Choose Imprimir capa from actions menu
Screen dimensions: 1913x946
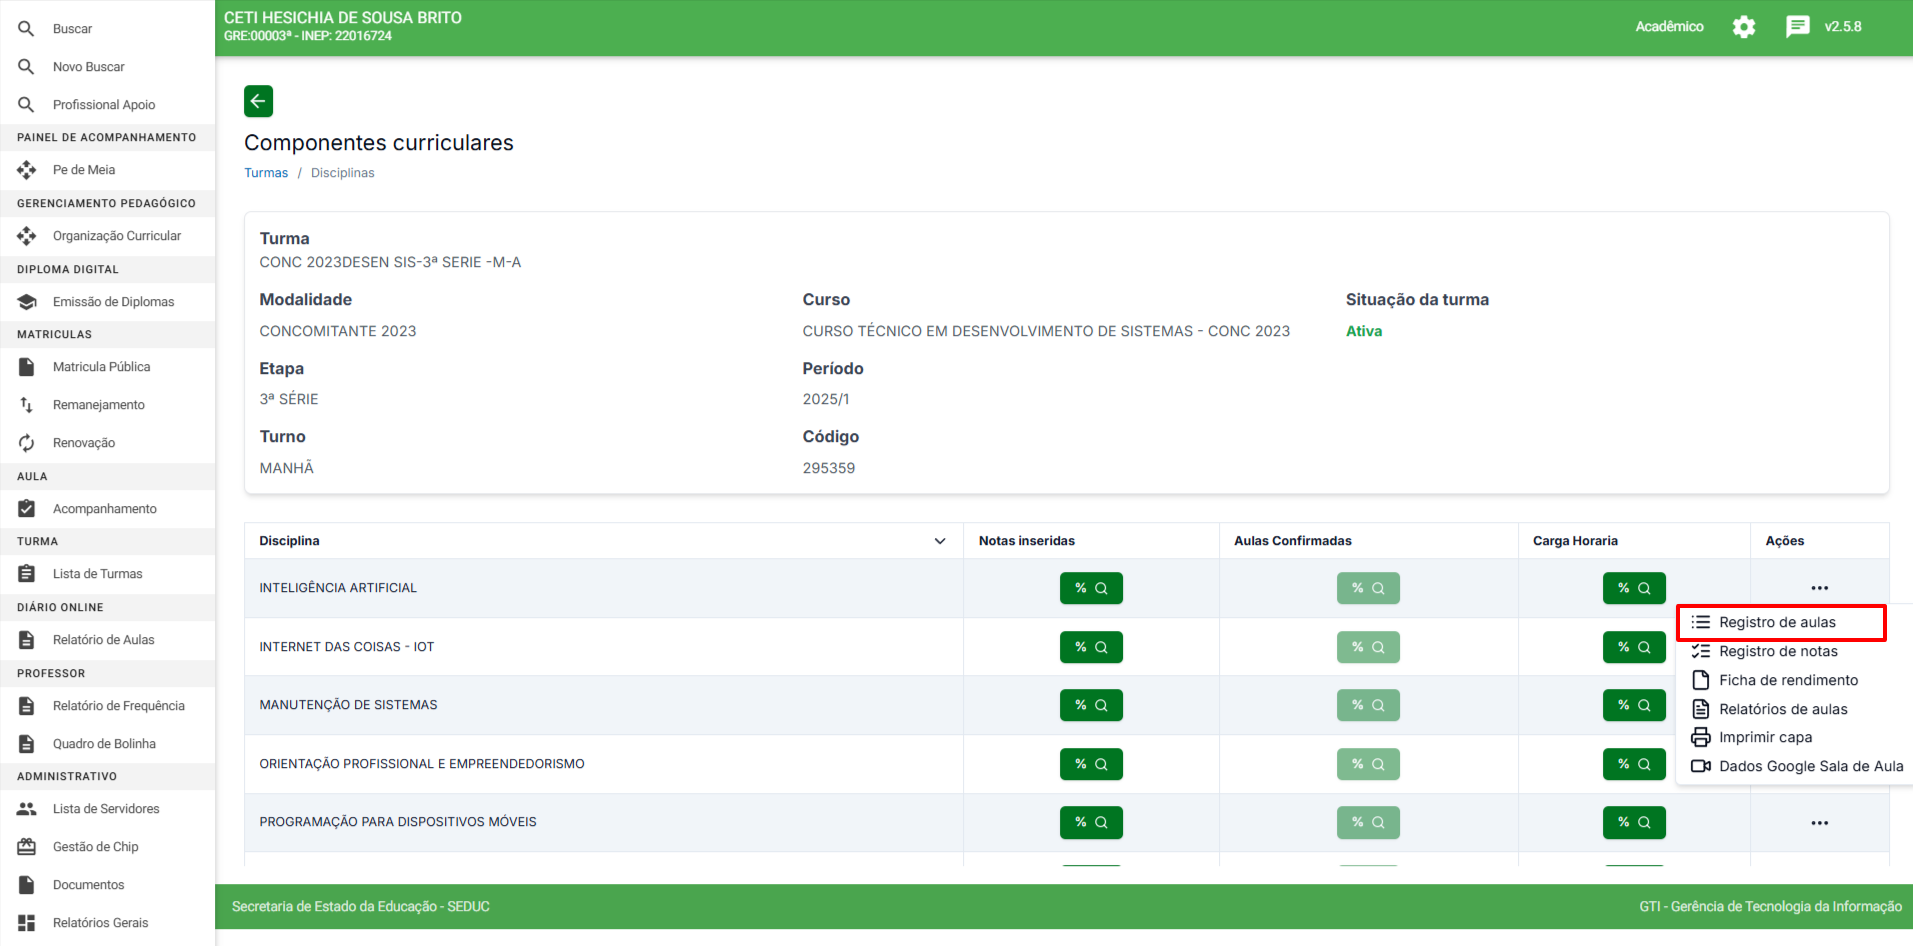[1765, 737]
